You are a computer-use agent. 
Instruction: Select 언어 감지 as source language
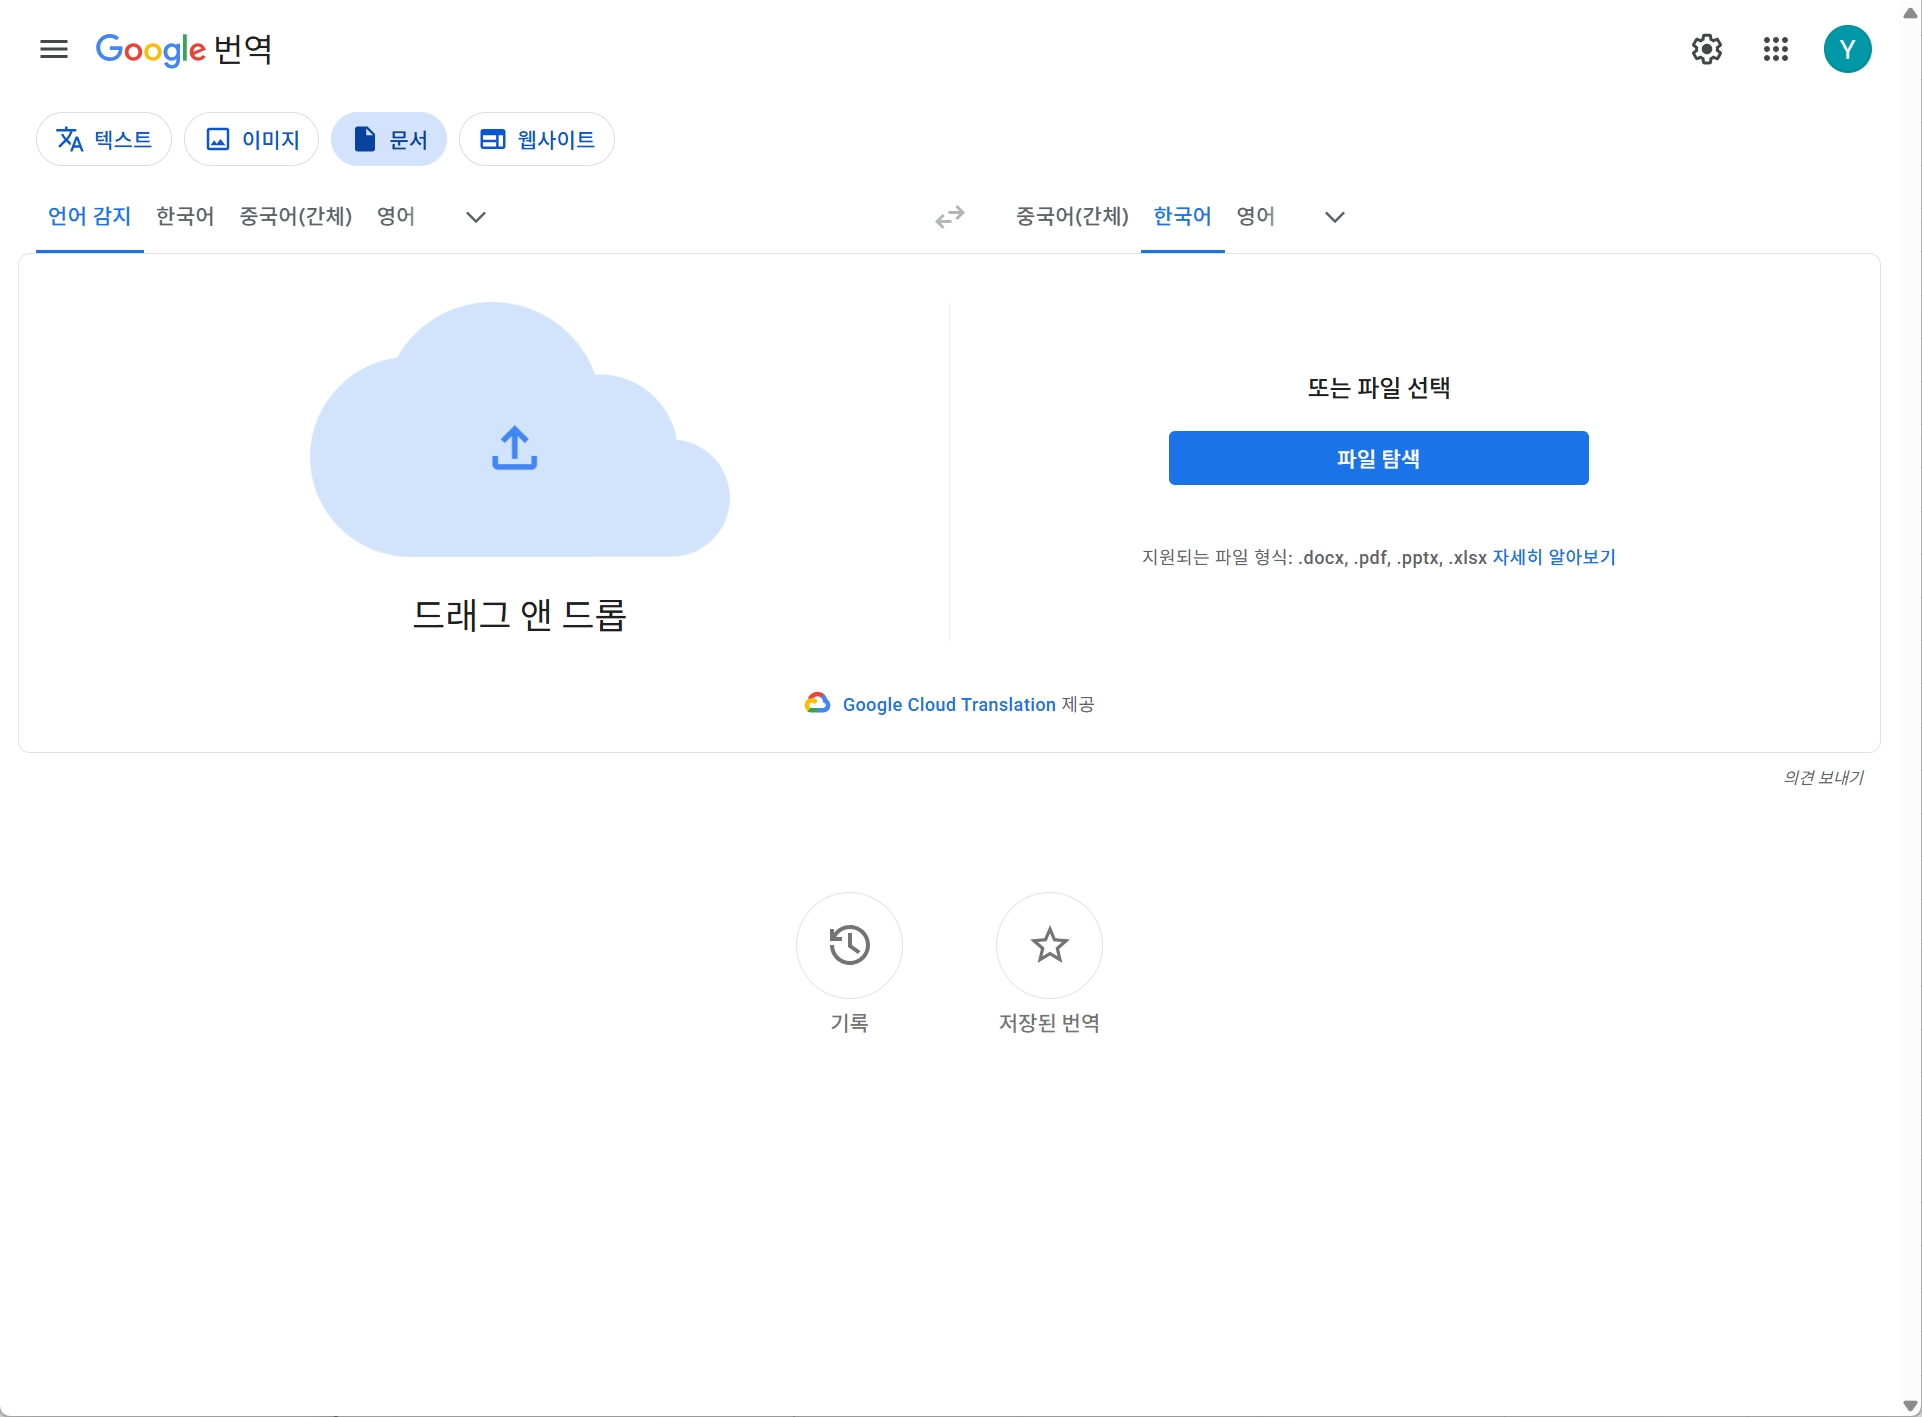tap(90, 216)
